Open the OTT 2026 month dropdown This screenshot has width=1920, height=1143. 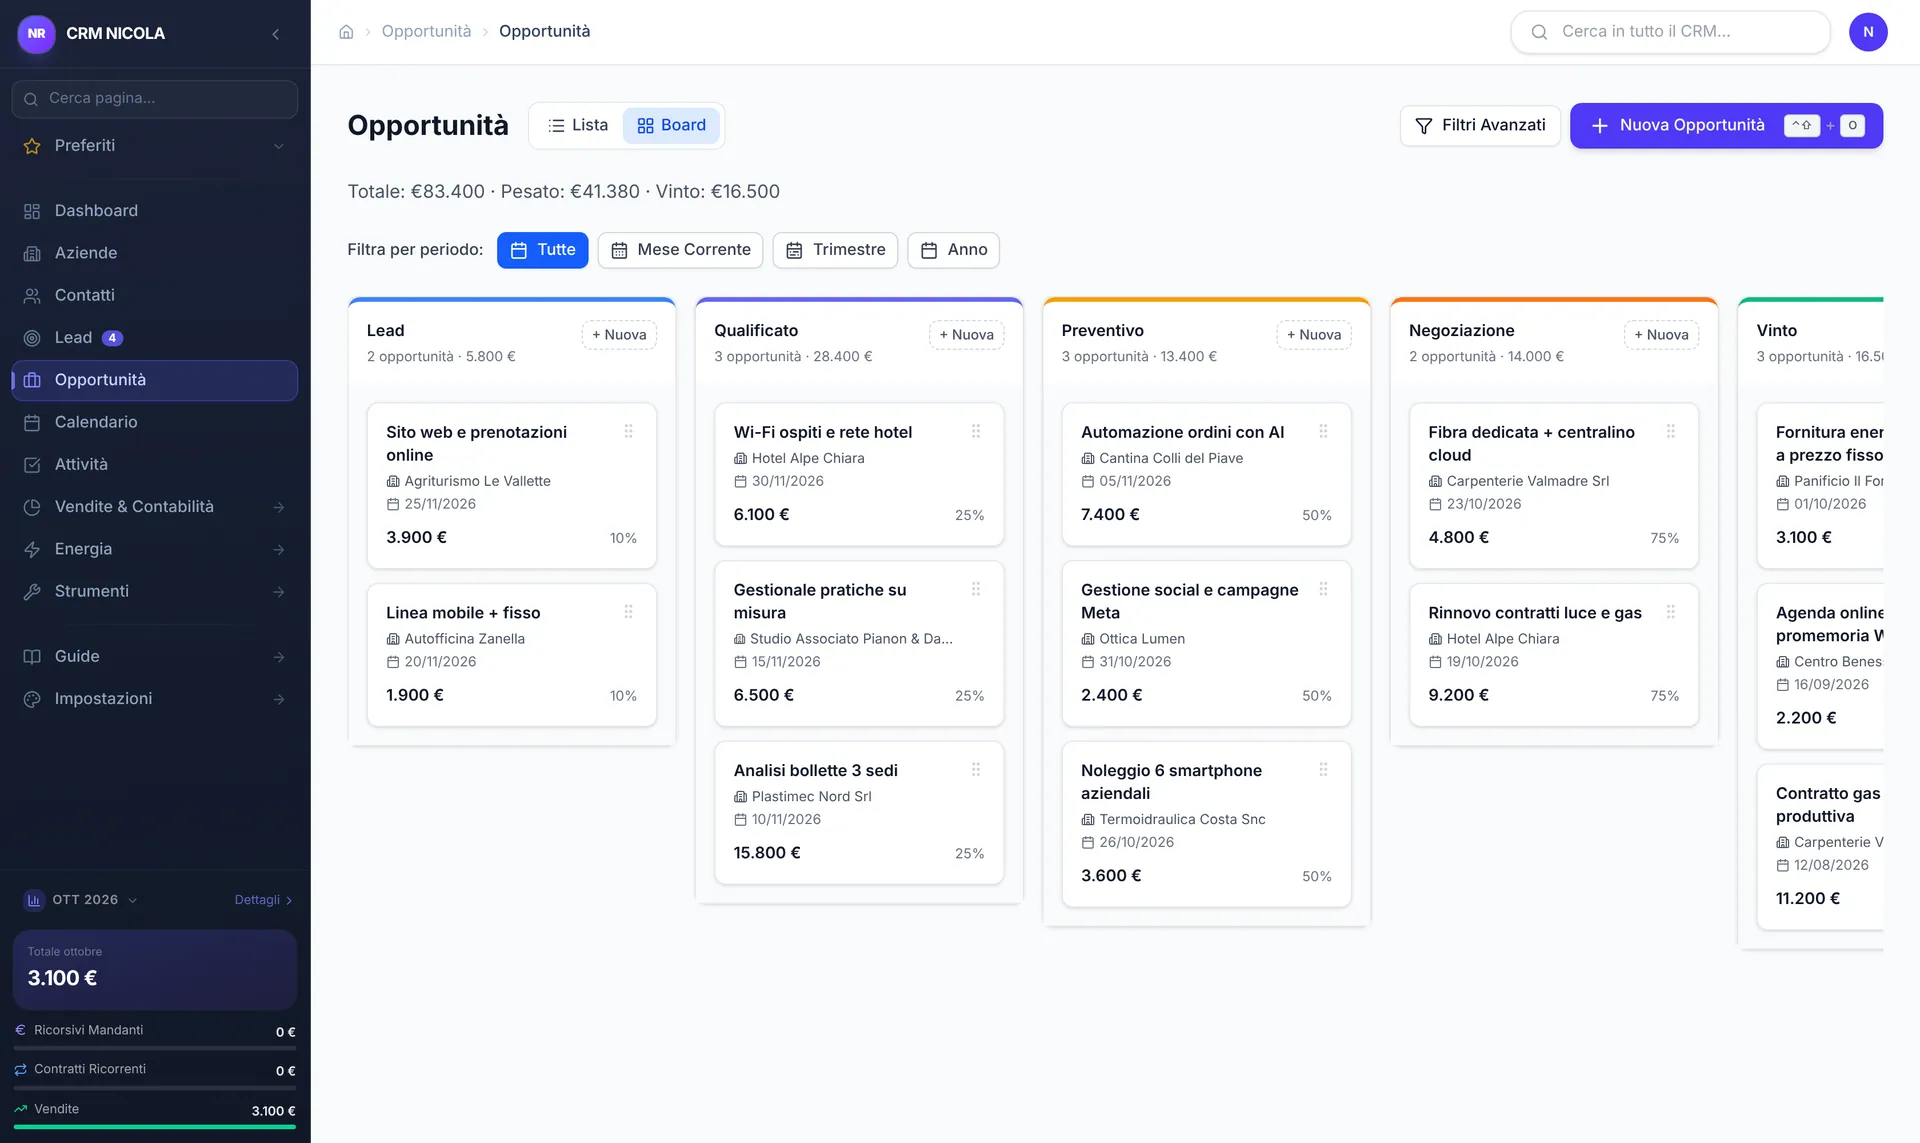(x=82, y=900)
